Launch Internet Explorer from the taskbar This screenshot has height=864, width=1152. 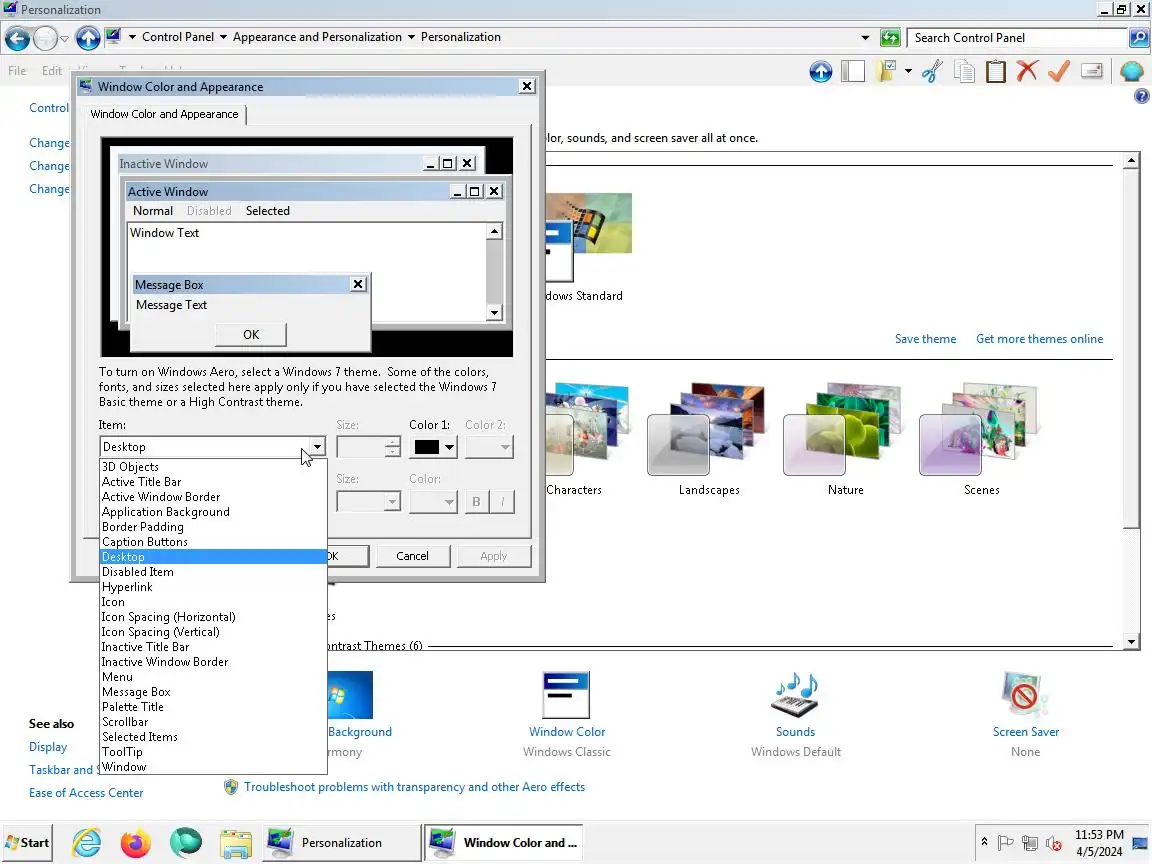pos(87,843)
